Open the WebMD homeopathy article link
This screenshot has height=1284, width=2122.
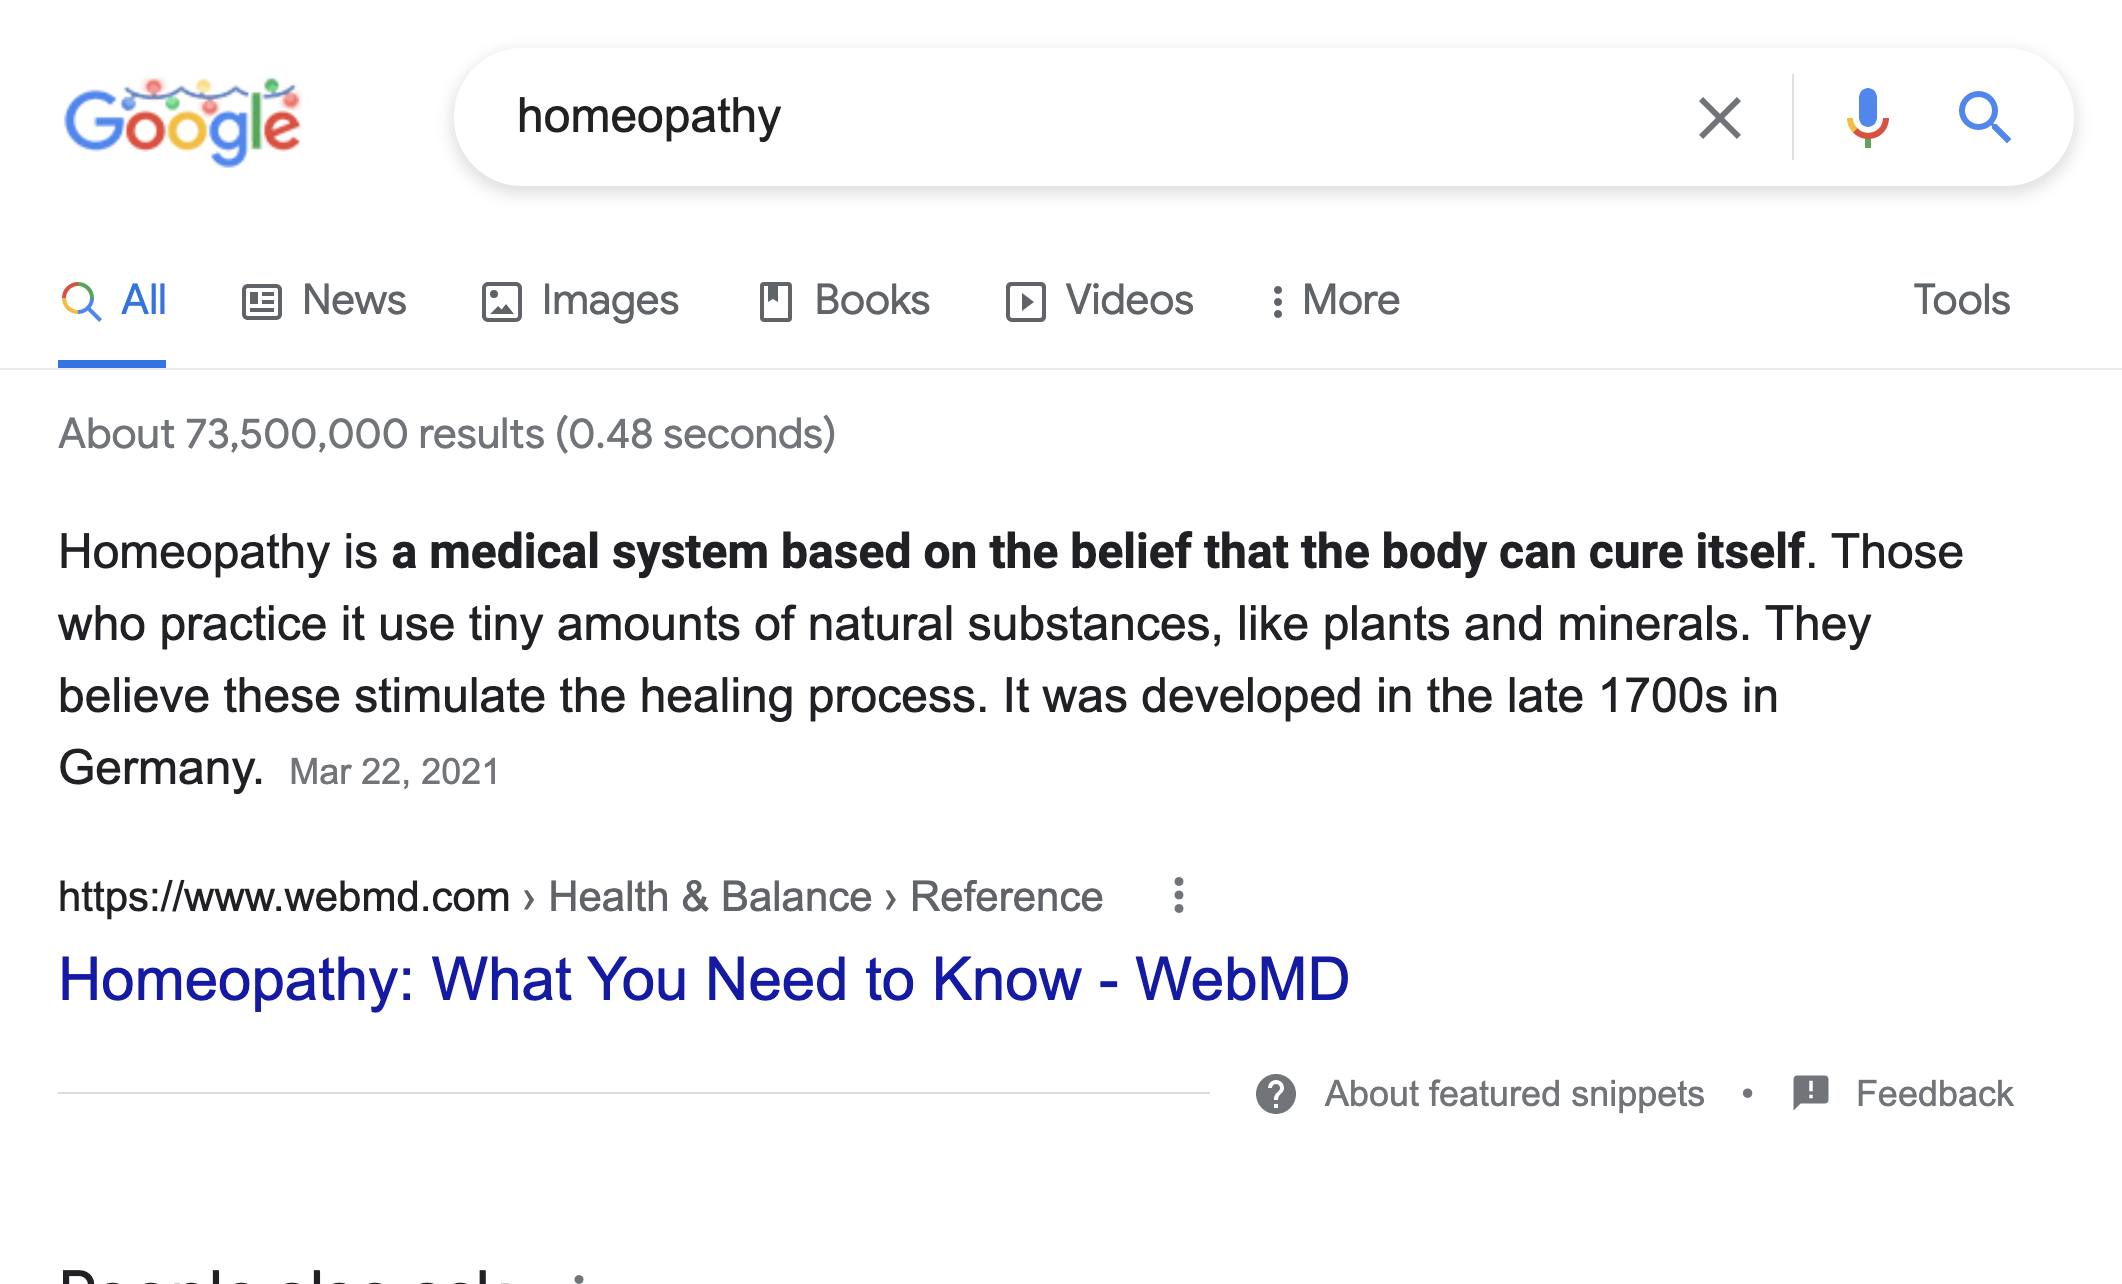[x=704, y=978]
